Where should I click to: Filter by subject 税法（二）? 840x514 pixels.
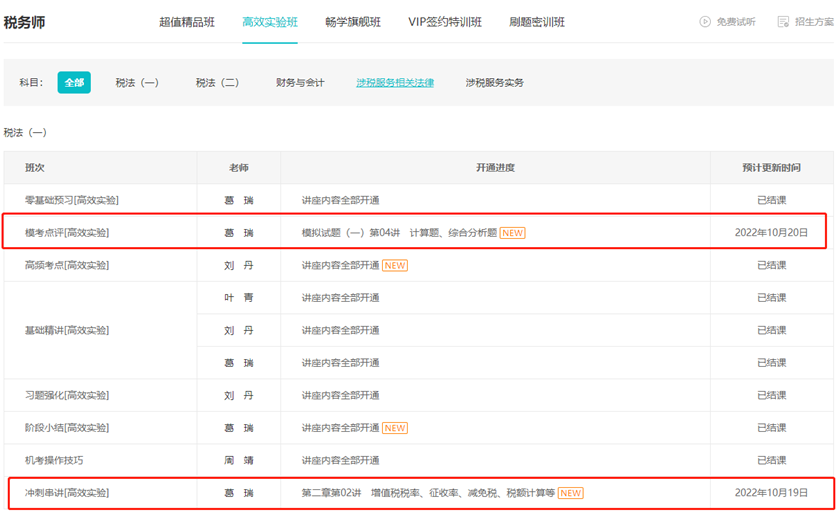pyautogui.click(x=217, y=83)
